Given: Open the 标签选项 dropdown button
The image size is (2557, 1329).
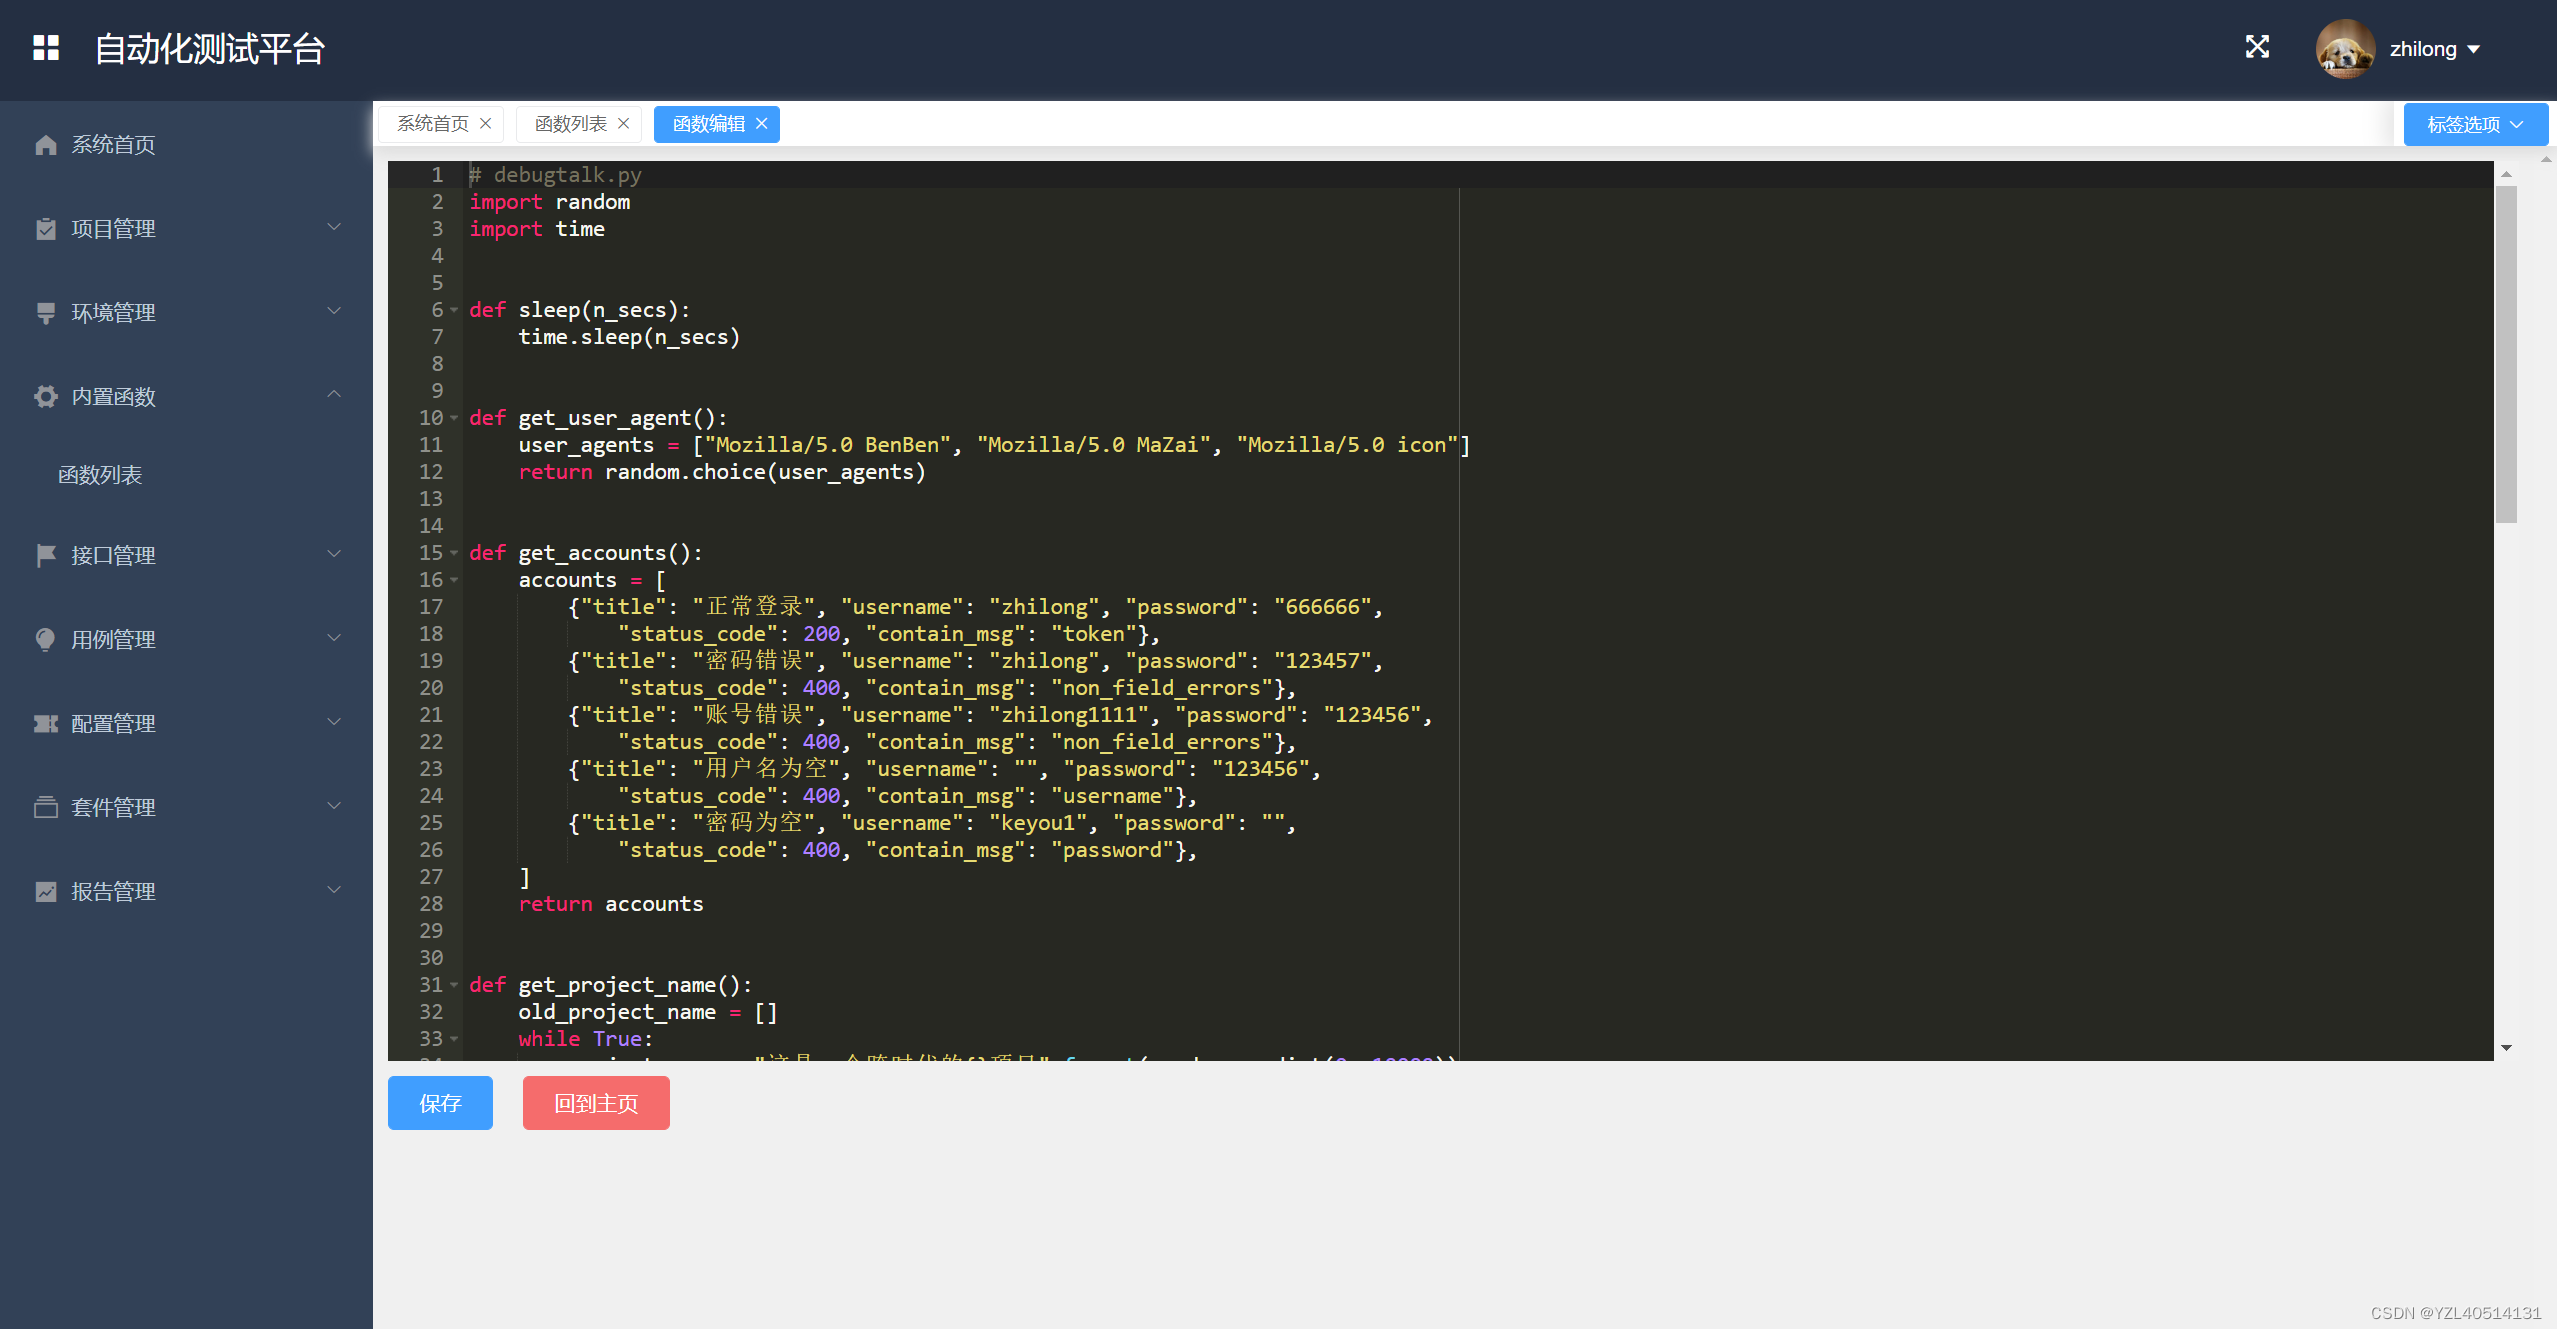Looking at the screenshot, I should 2475,125.
